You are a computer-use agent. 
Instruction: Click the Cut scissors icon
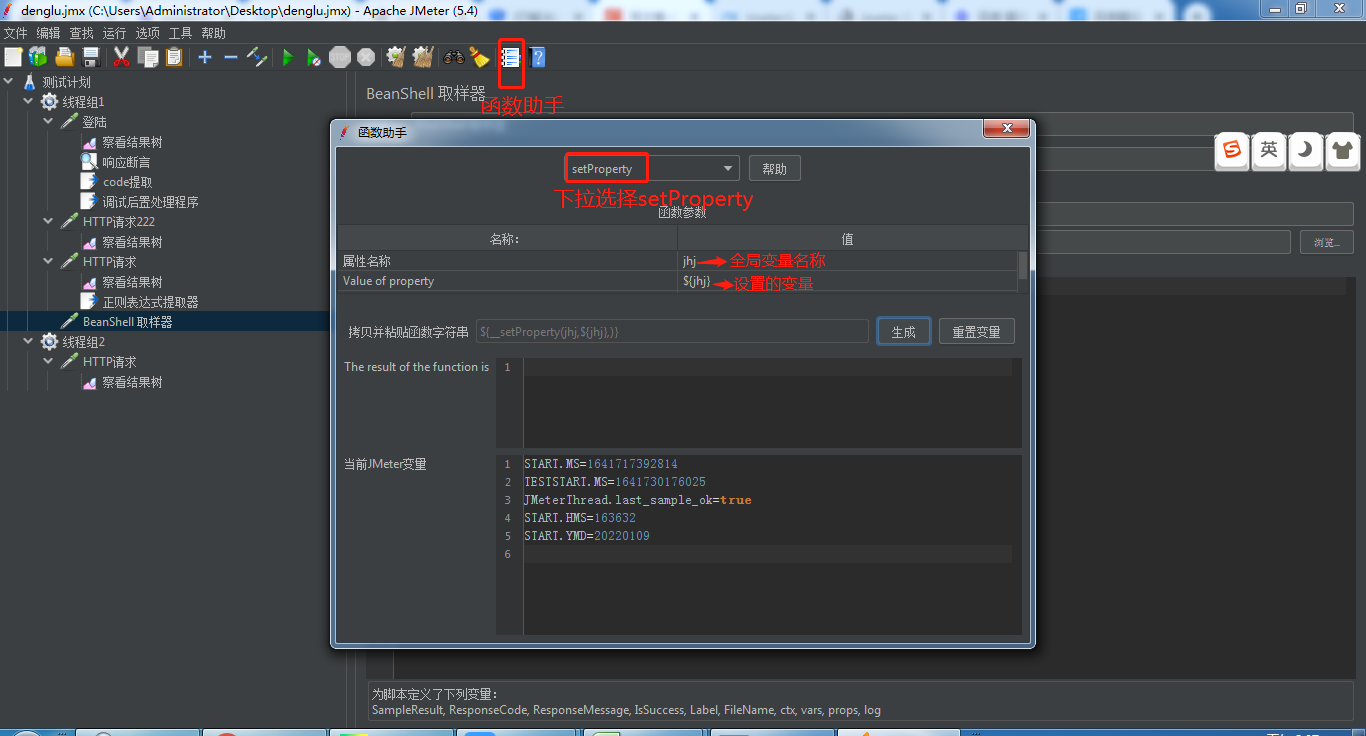pos(121,57)
